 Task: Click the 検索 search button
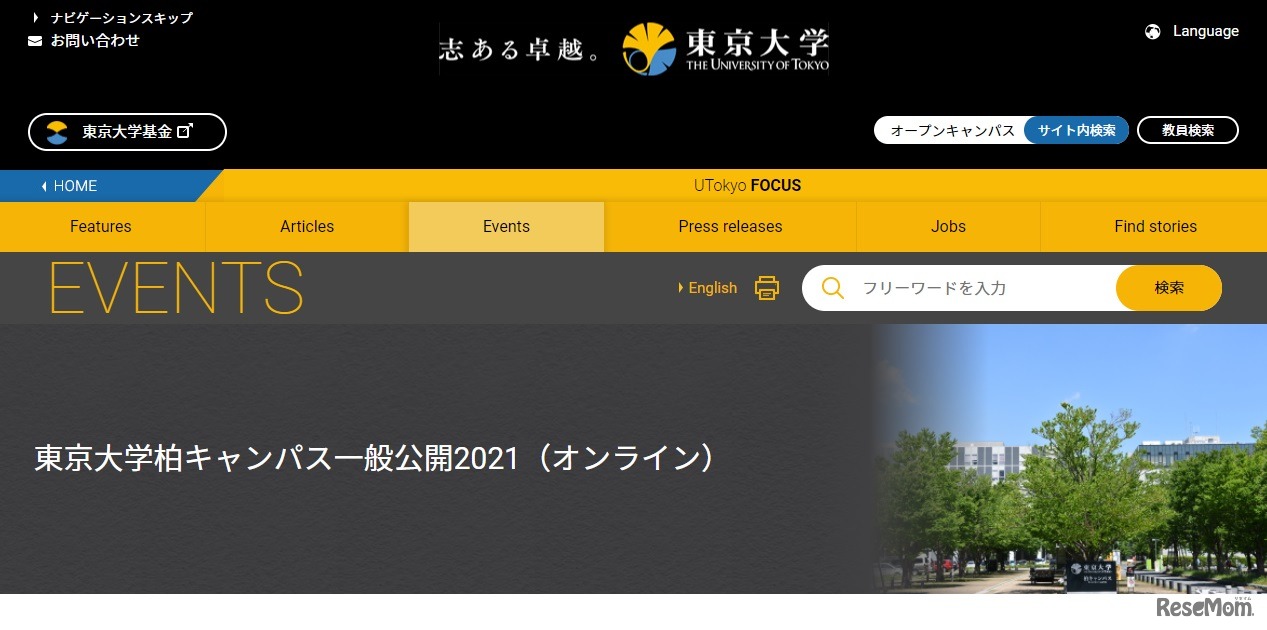point(1169,288)
